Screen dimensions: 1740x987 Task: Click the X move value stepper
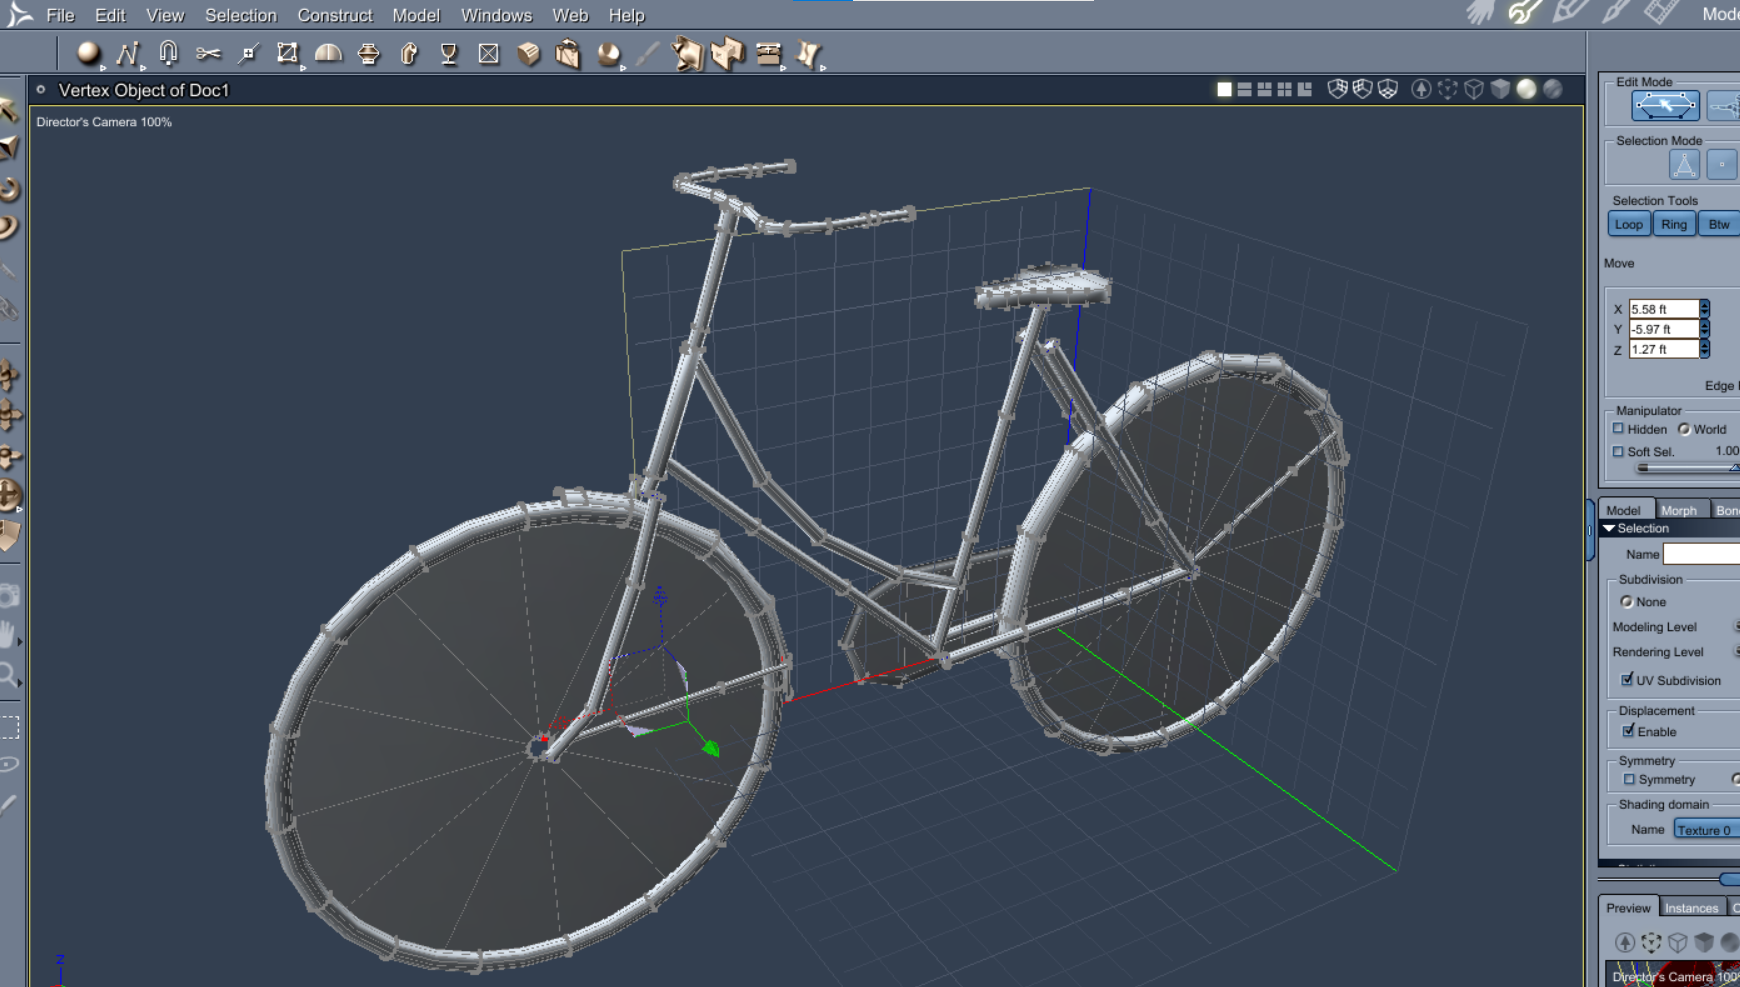click(1704, 309)
